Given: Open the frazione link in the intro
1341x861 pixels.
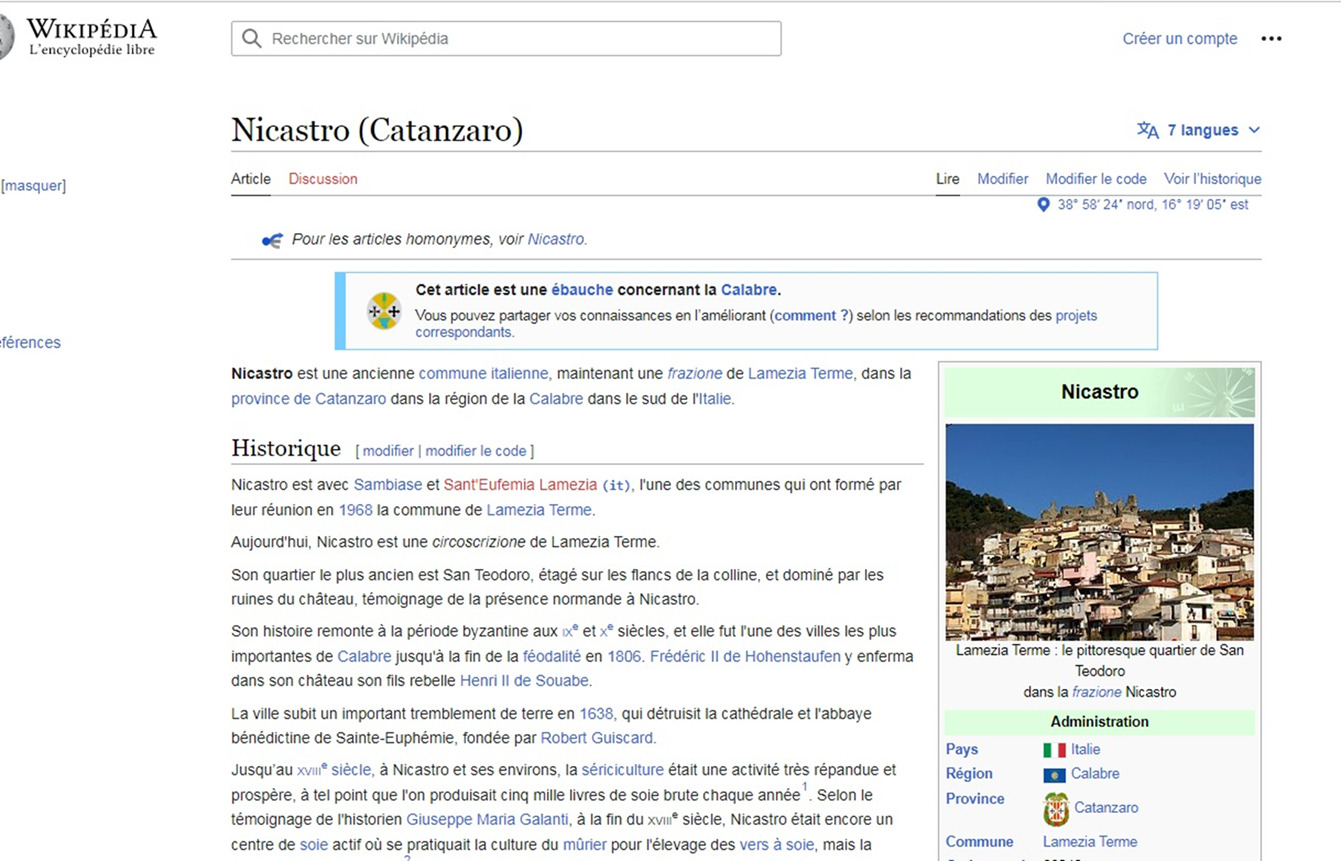Looking at the screenshot, I should [695, 374].
